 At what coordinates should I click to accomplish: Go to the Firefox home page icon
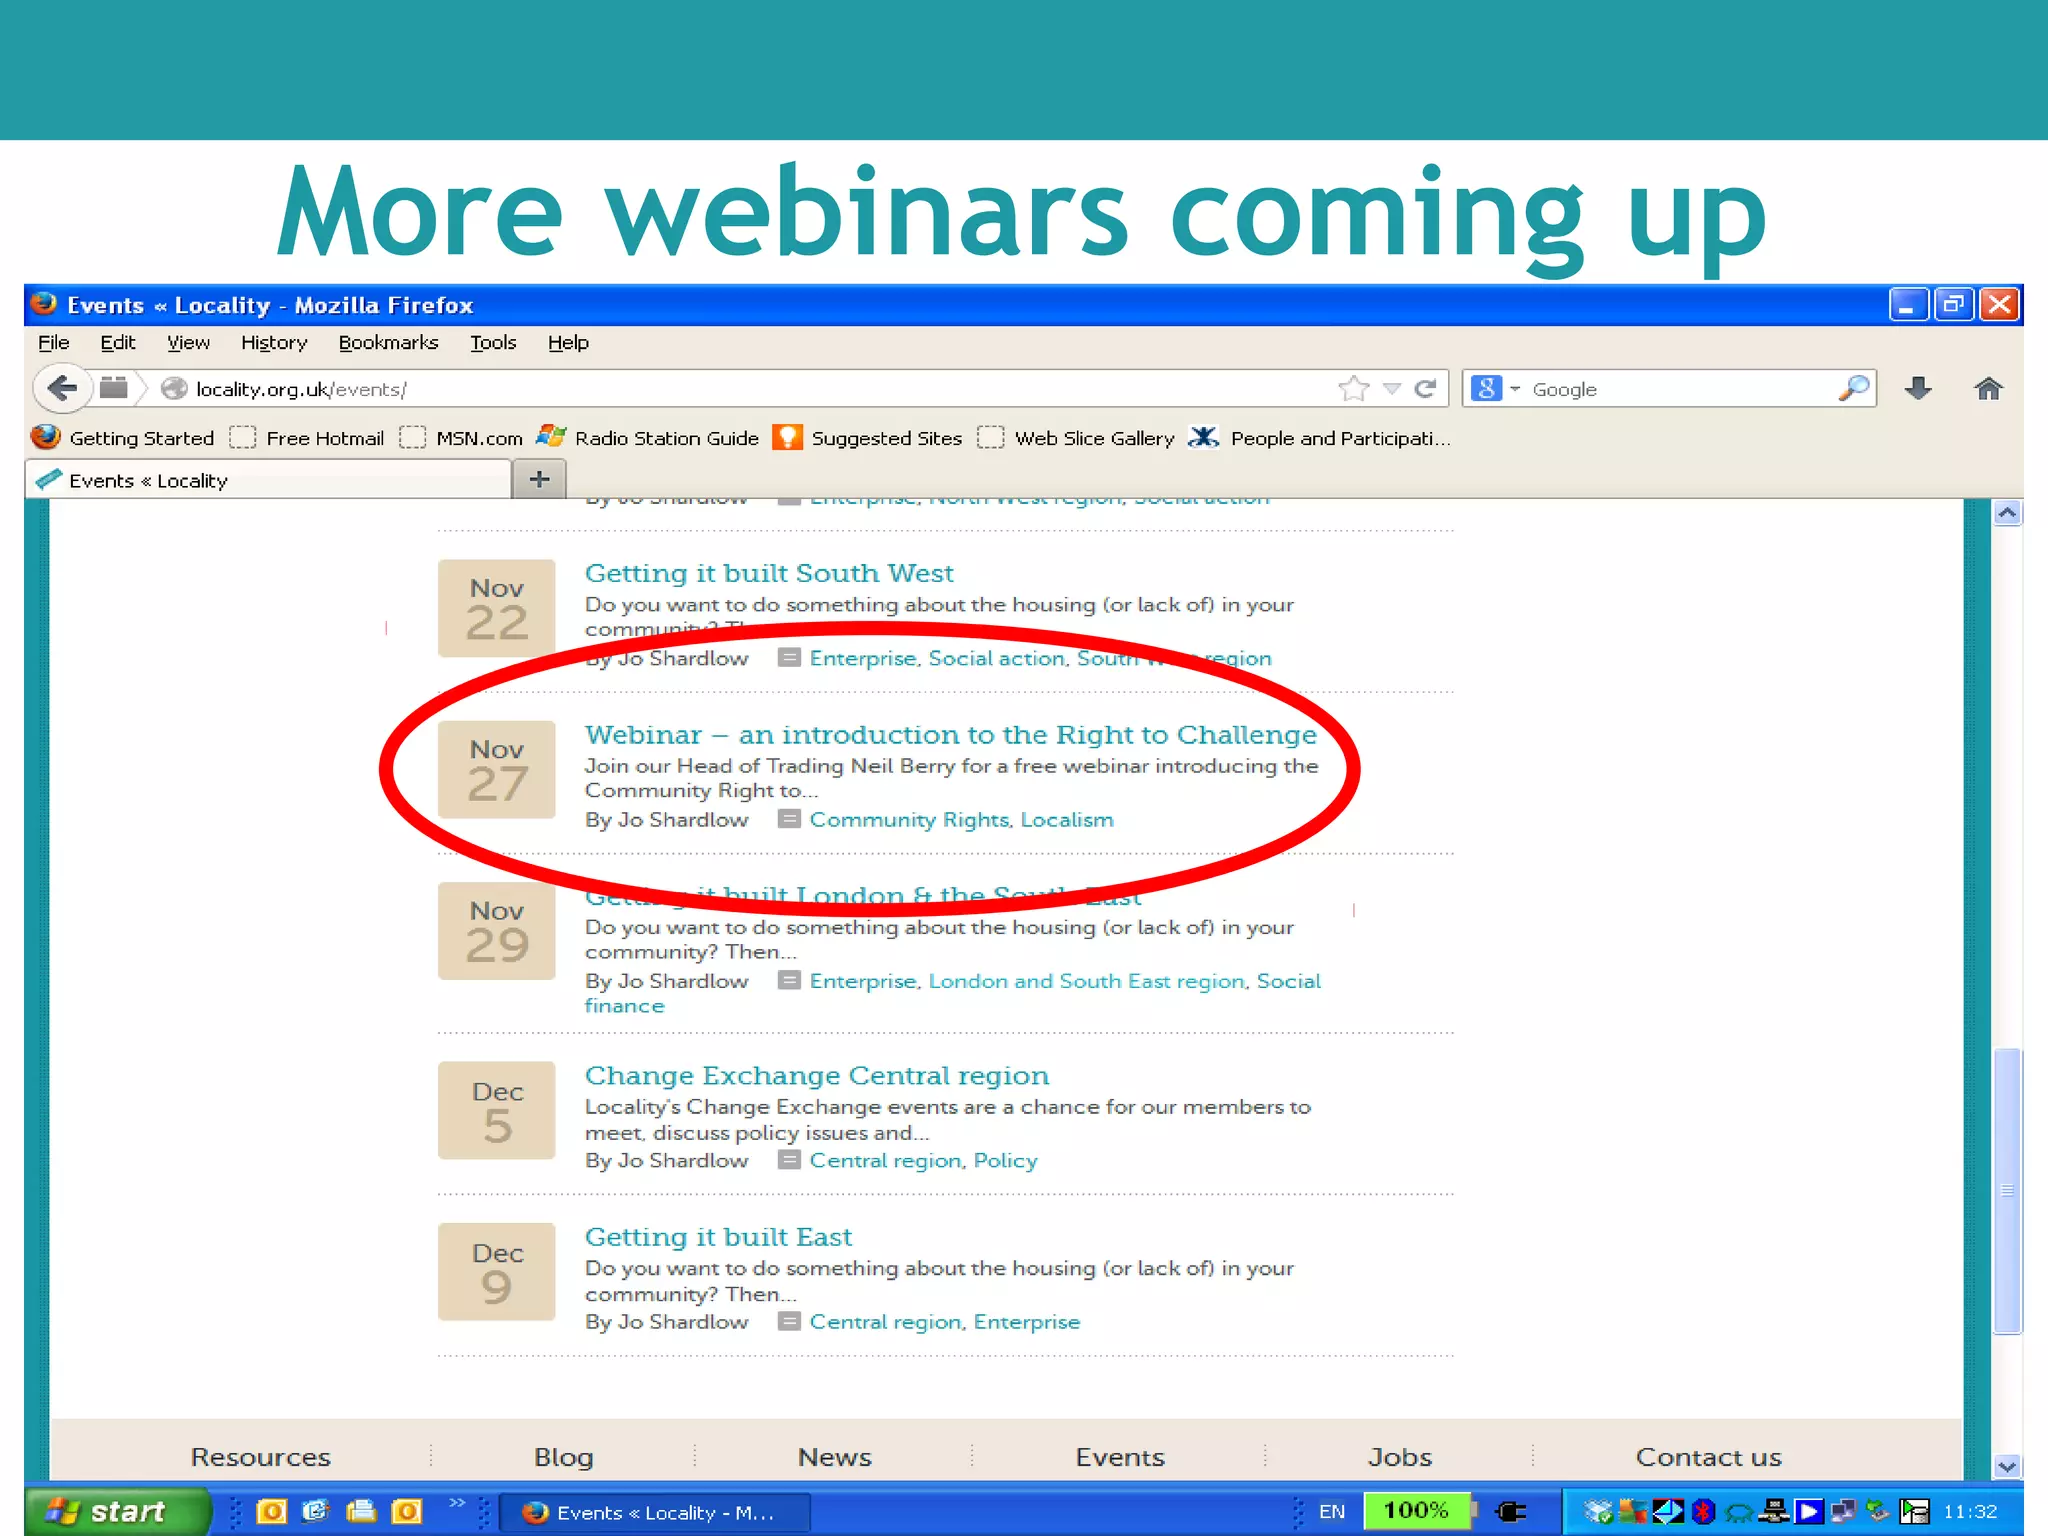pos(1988,389)
